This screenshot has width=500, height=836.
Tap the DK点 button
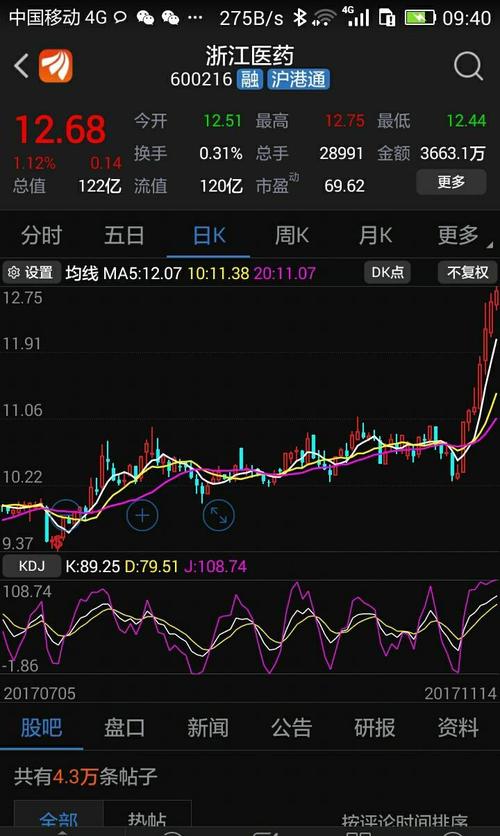388,272
